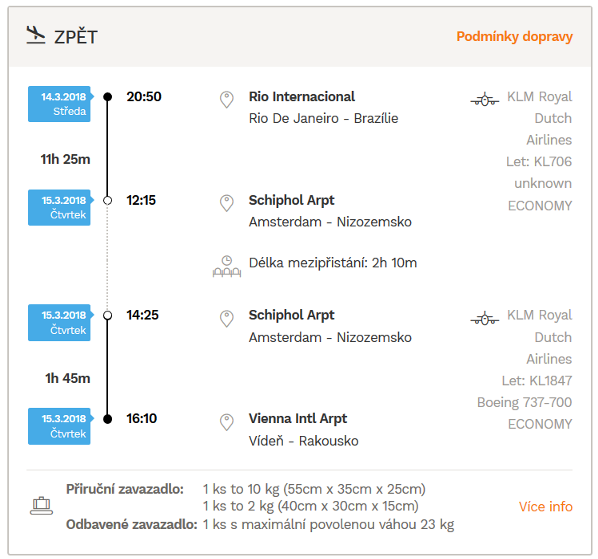Click location pin beside Schiphol Arpt departure 14:25

(227, 318)
